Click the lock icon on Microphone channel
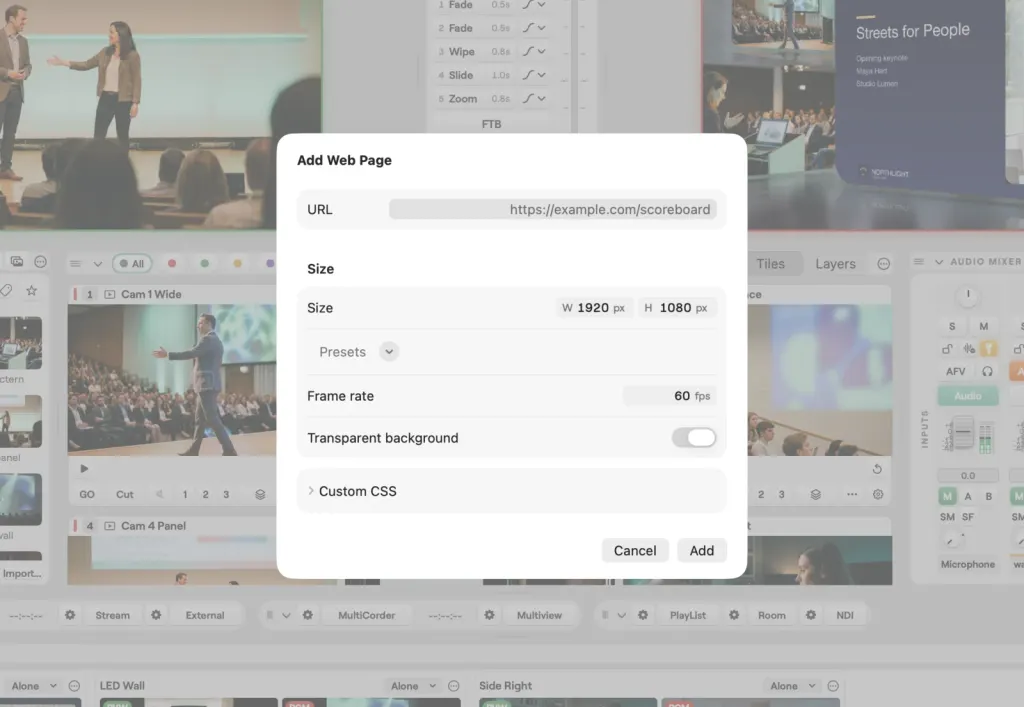The image size is (1024, 707). (x=947, y=349)
